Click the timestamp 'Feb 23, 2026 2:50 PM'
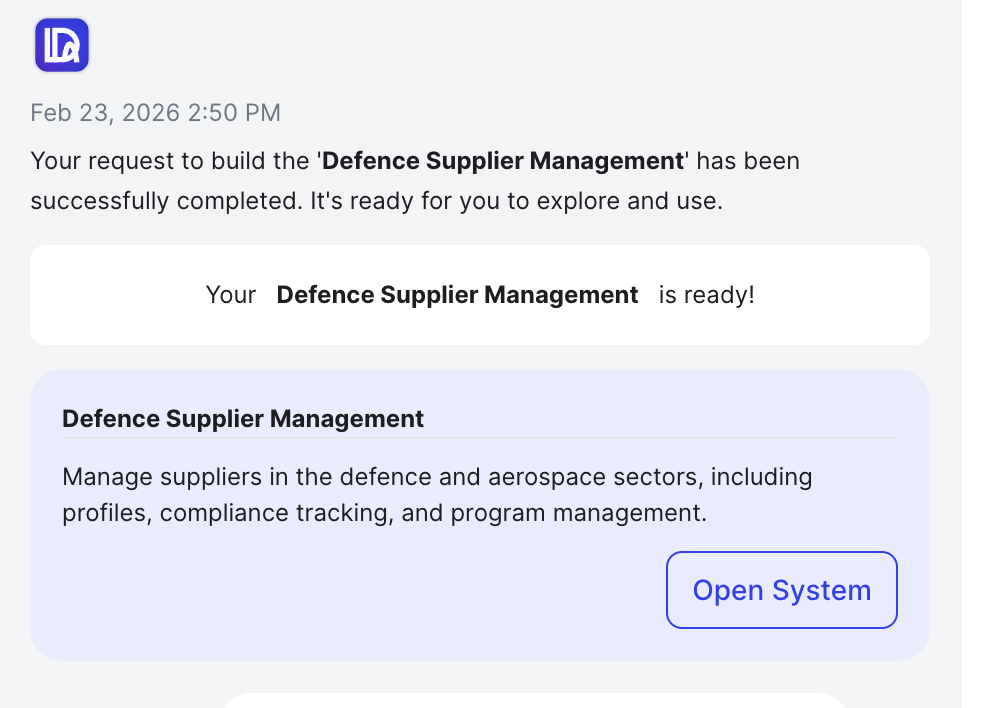Screen dimensions: 986x708 coord(155,112)
